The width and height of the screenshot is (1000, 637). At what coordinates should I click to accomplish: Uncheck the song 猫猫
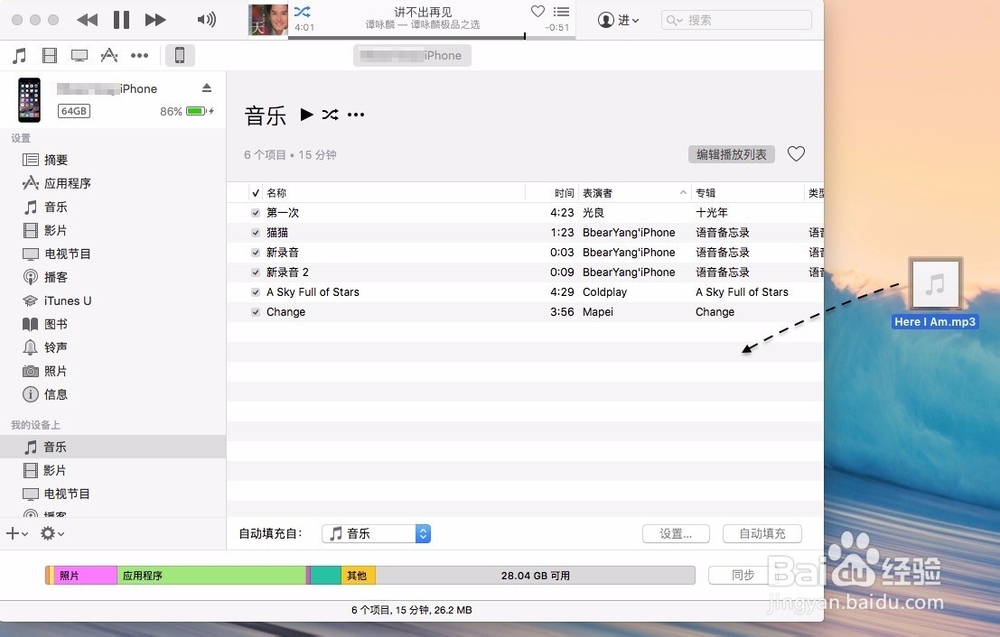(255, 233)
